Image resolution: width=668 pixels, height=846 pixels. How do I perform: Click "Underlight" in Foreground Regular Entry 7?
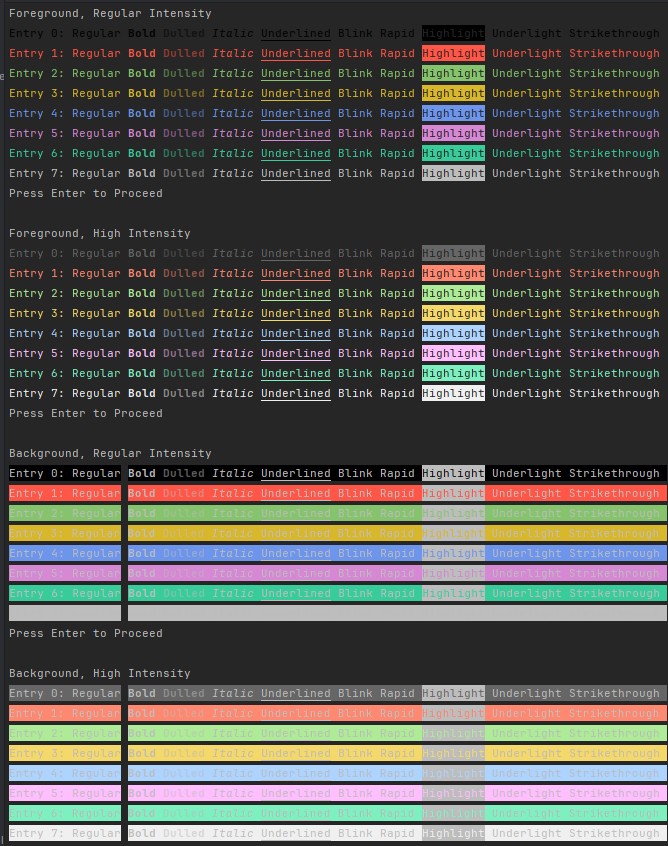click(x=526, y=174)
